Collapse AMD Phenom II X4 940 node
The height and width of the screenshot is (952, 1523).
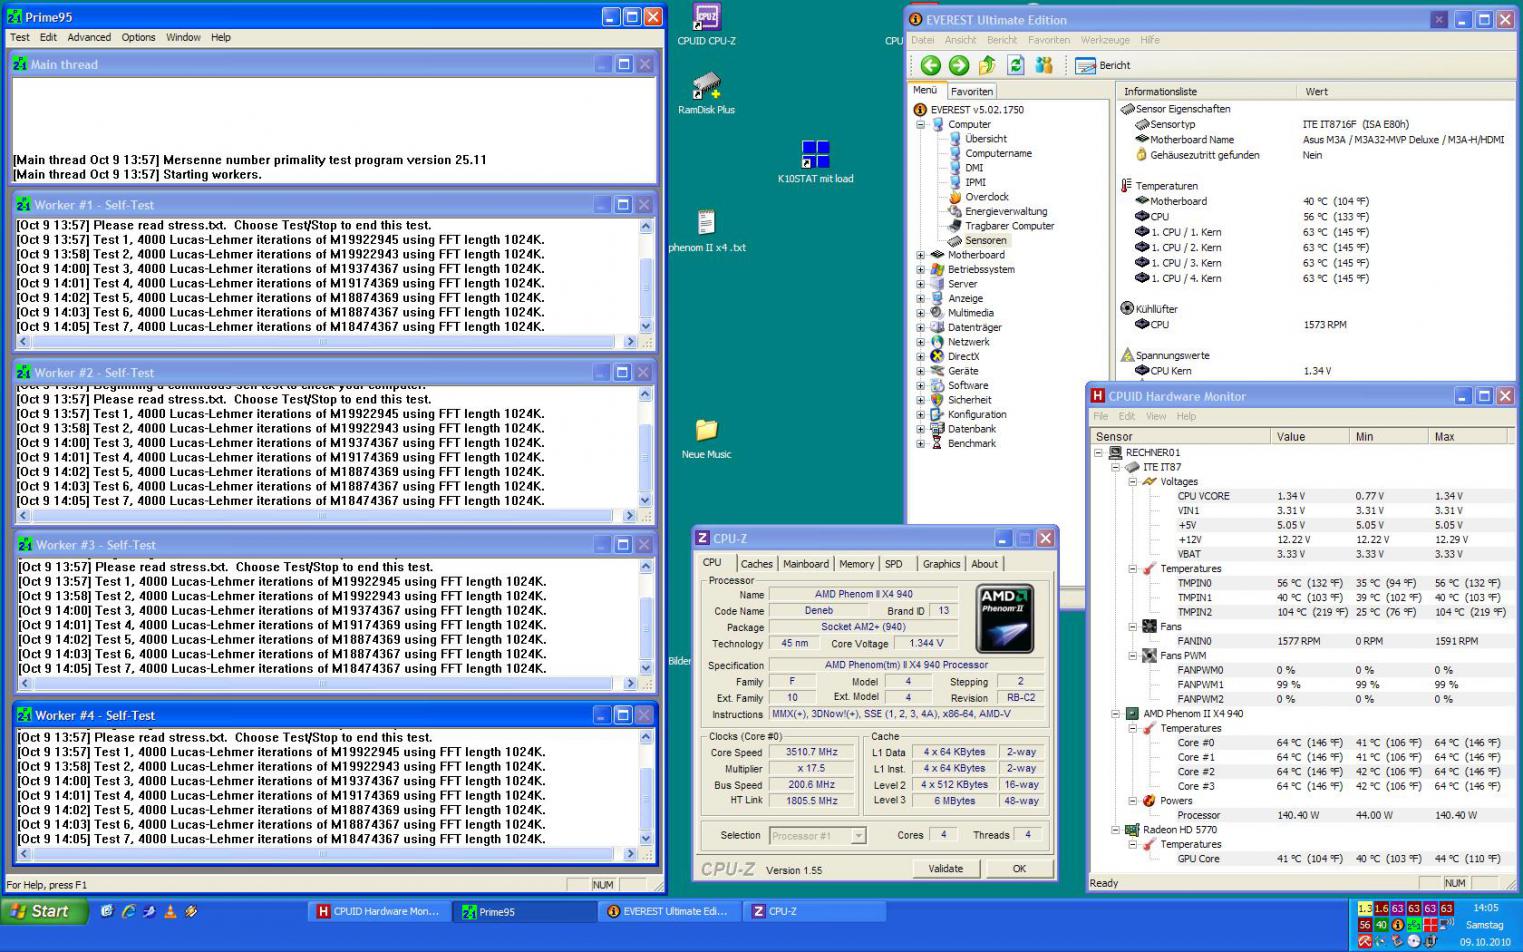[1116, 713]
